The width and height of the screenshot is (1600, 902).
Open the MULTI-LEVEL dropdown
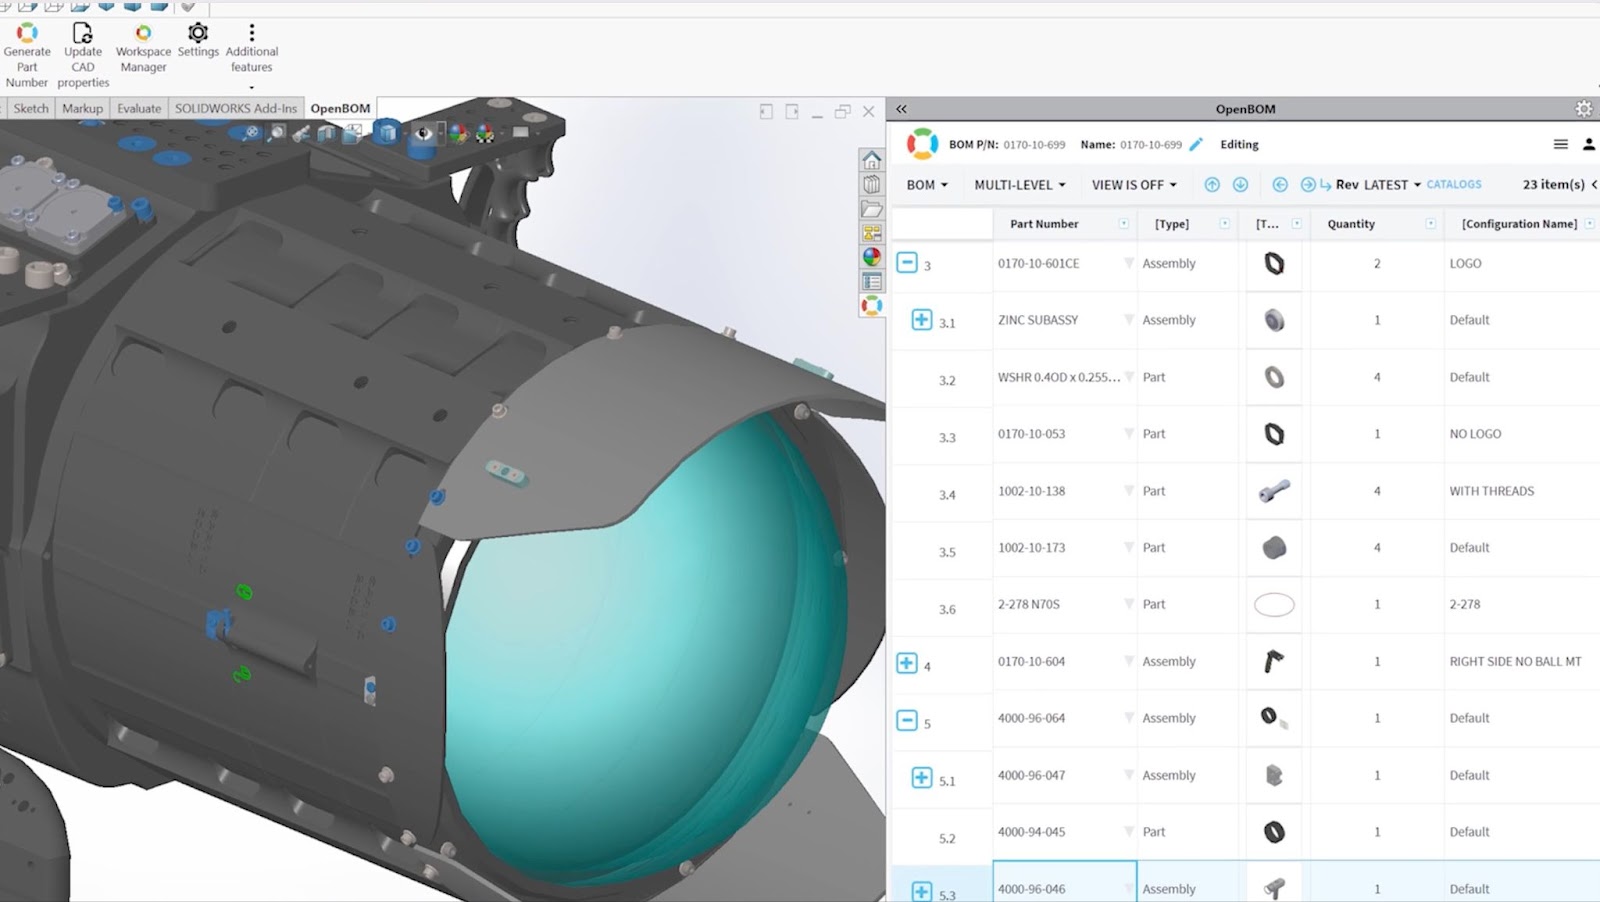click(1020, 185)
